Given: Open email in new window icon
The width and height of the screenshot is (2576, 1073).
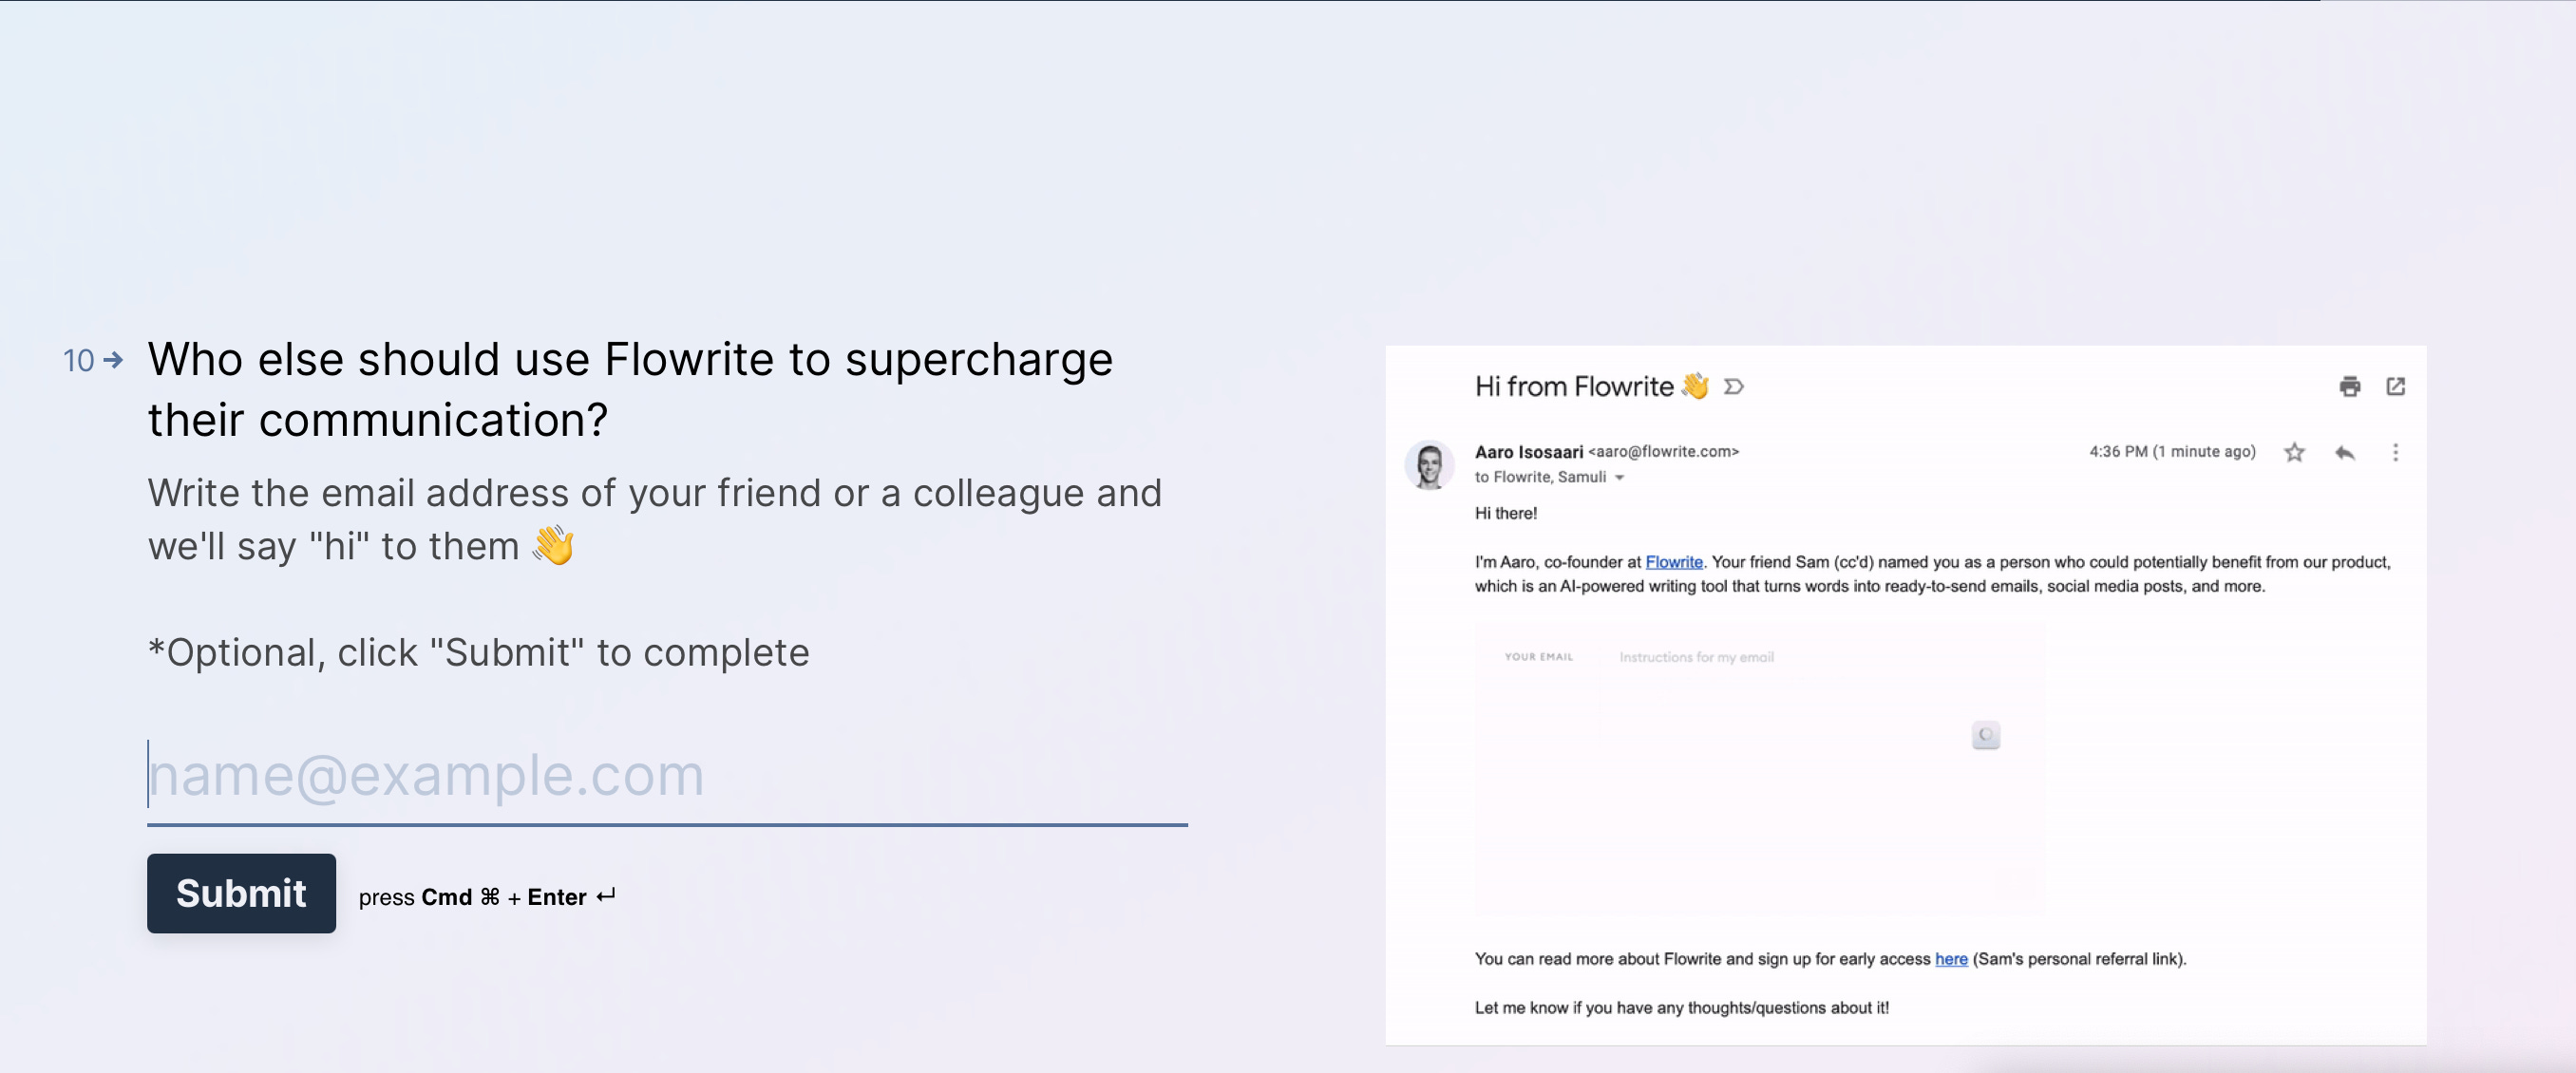Looking at the screenshot, I should point(2395,386).
